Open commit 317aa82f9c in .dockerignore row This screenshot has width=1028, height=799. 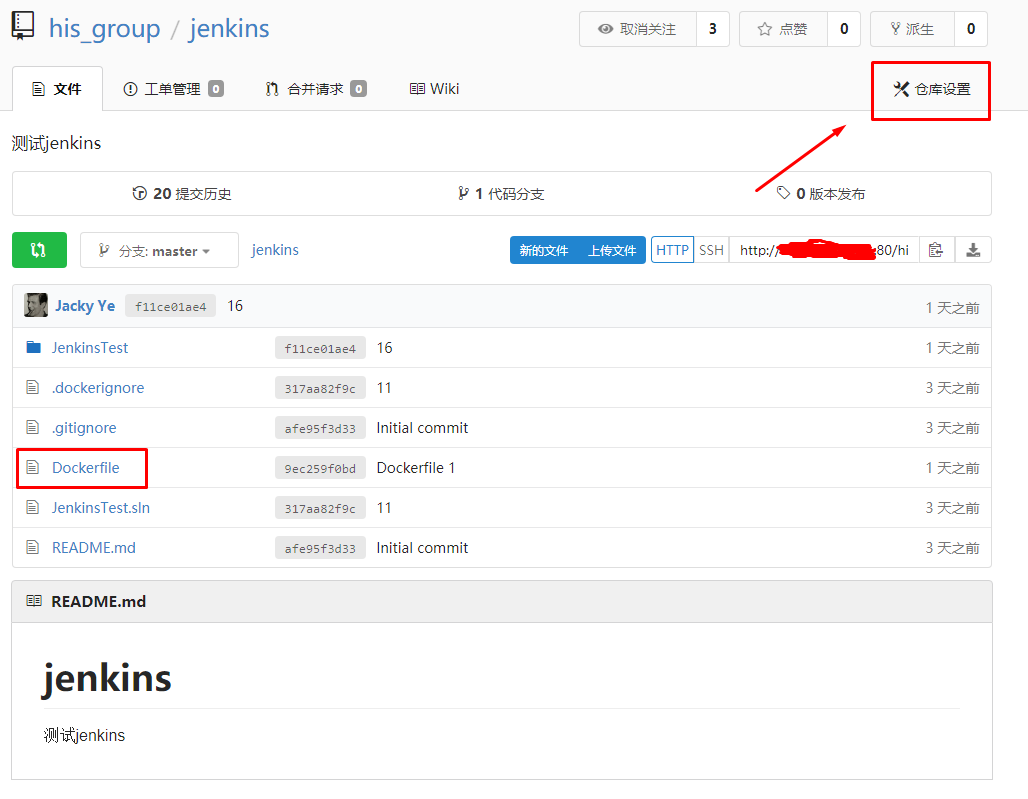320,389
